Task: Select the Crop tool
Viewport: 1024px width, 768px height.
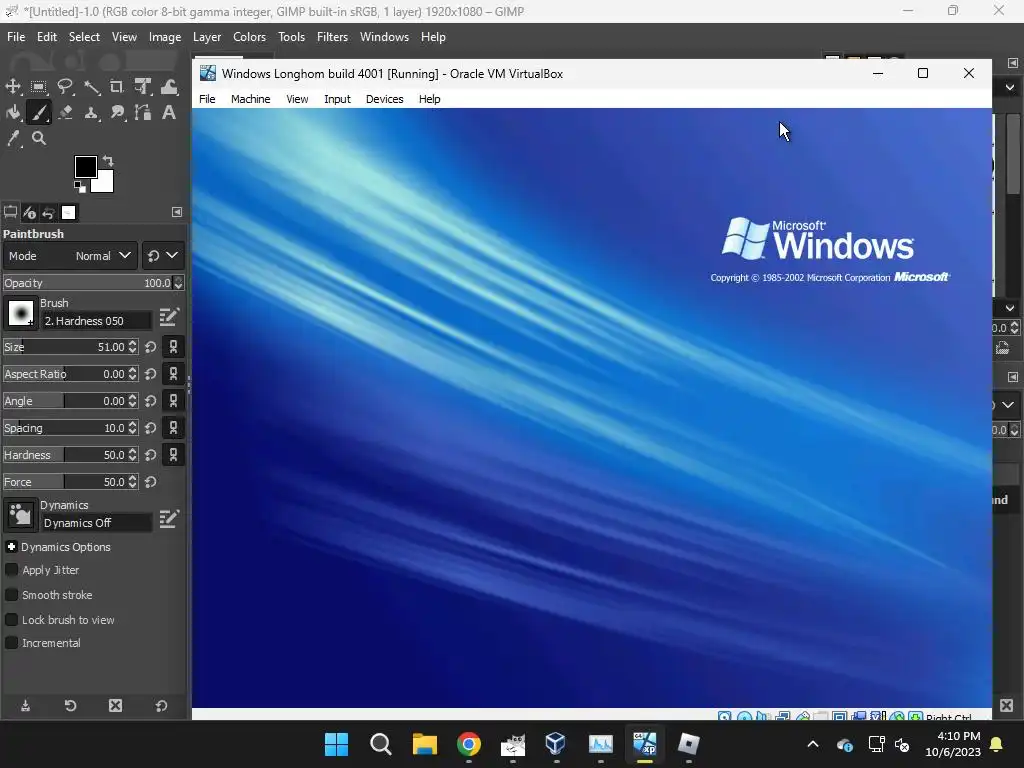Action: coord(117,86)
